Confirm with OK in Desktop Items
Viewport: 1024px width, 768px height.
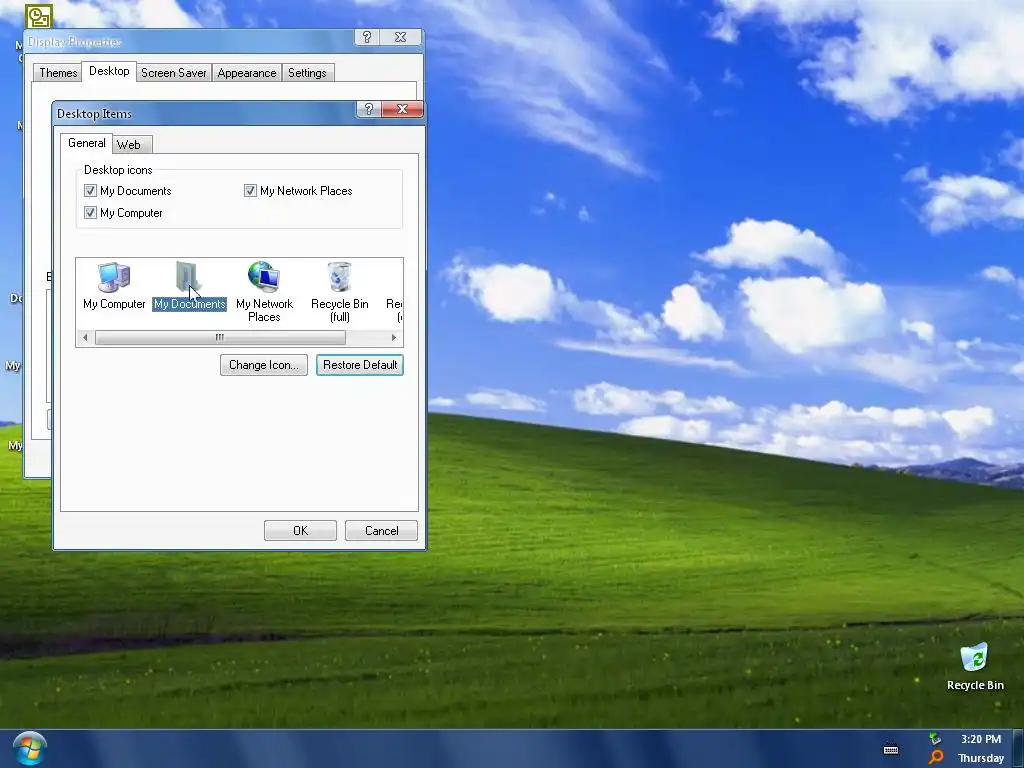[x=300, y=530]
